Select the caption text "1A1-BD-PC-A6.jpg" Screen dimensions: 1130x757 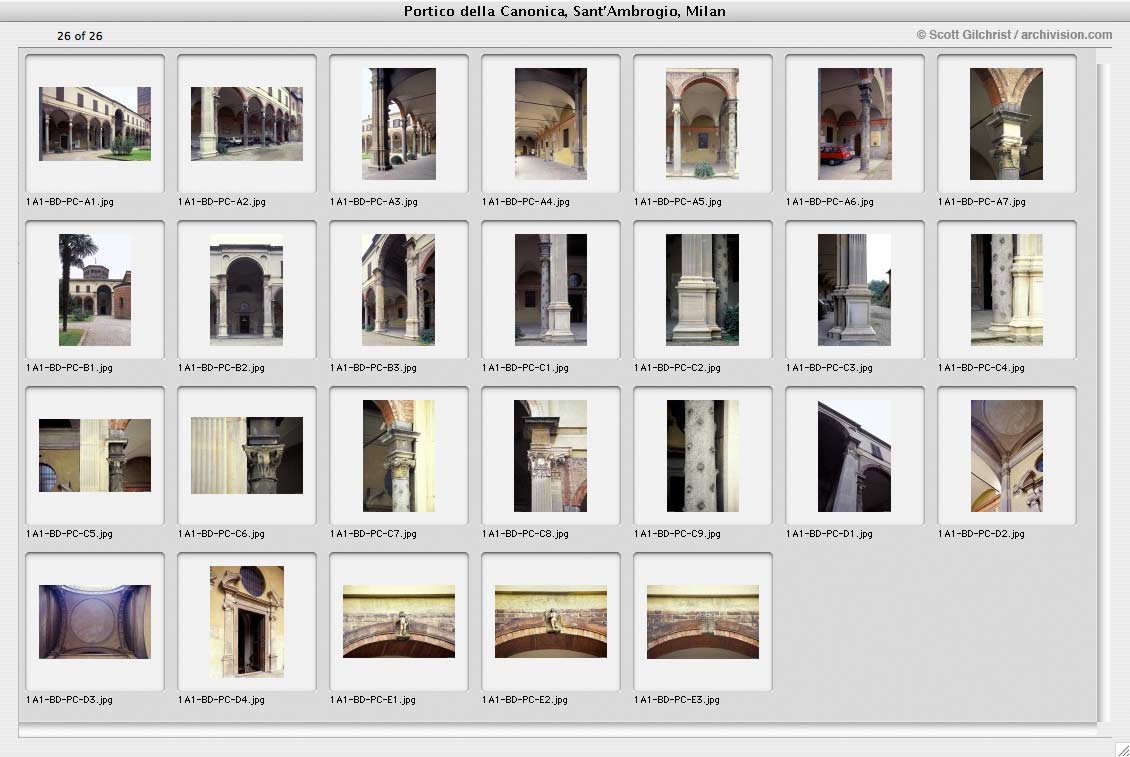pos(830,202)
